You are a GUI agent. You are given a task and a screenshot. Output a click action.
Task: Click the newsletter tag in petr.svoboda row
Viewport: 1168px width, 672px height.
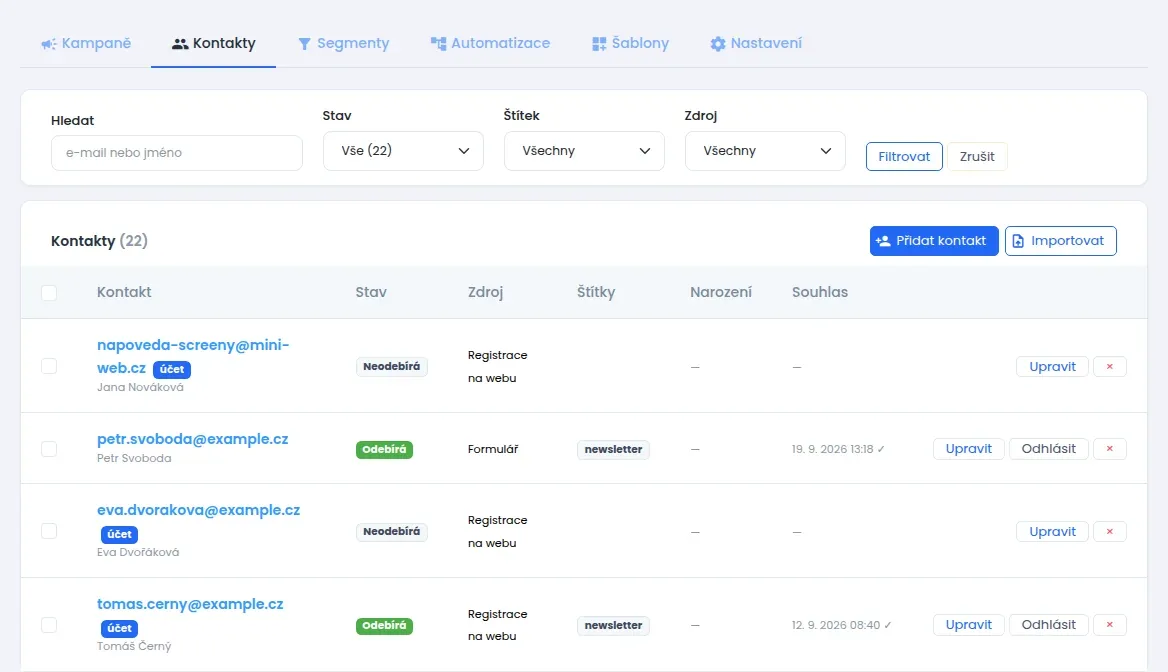pyautogui.click(x=613, y=449)
